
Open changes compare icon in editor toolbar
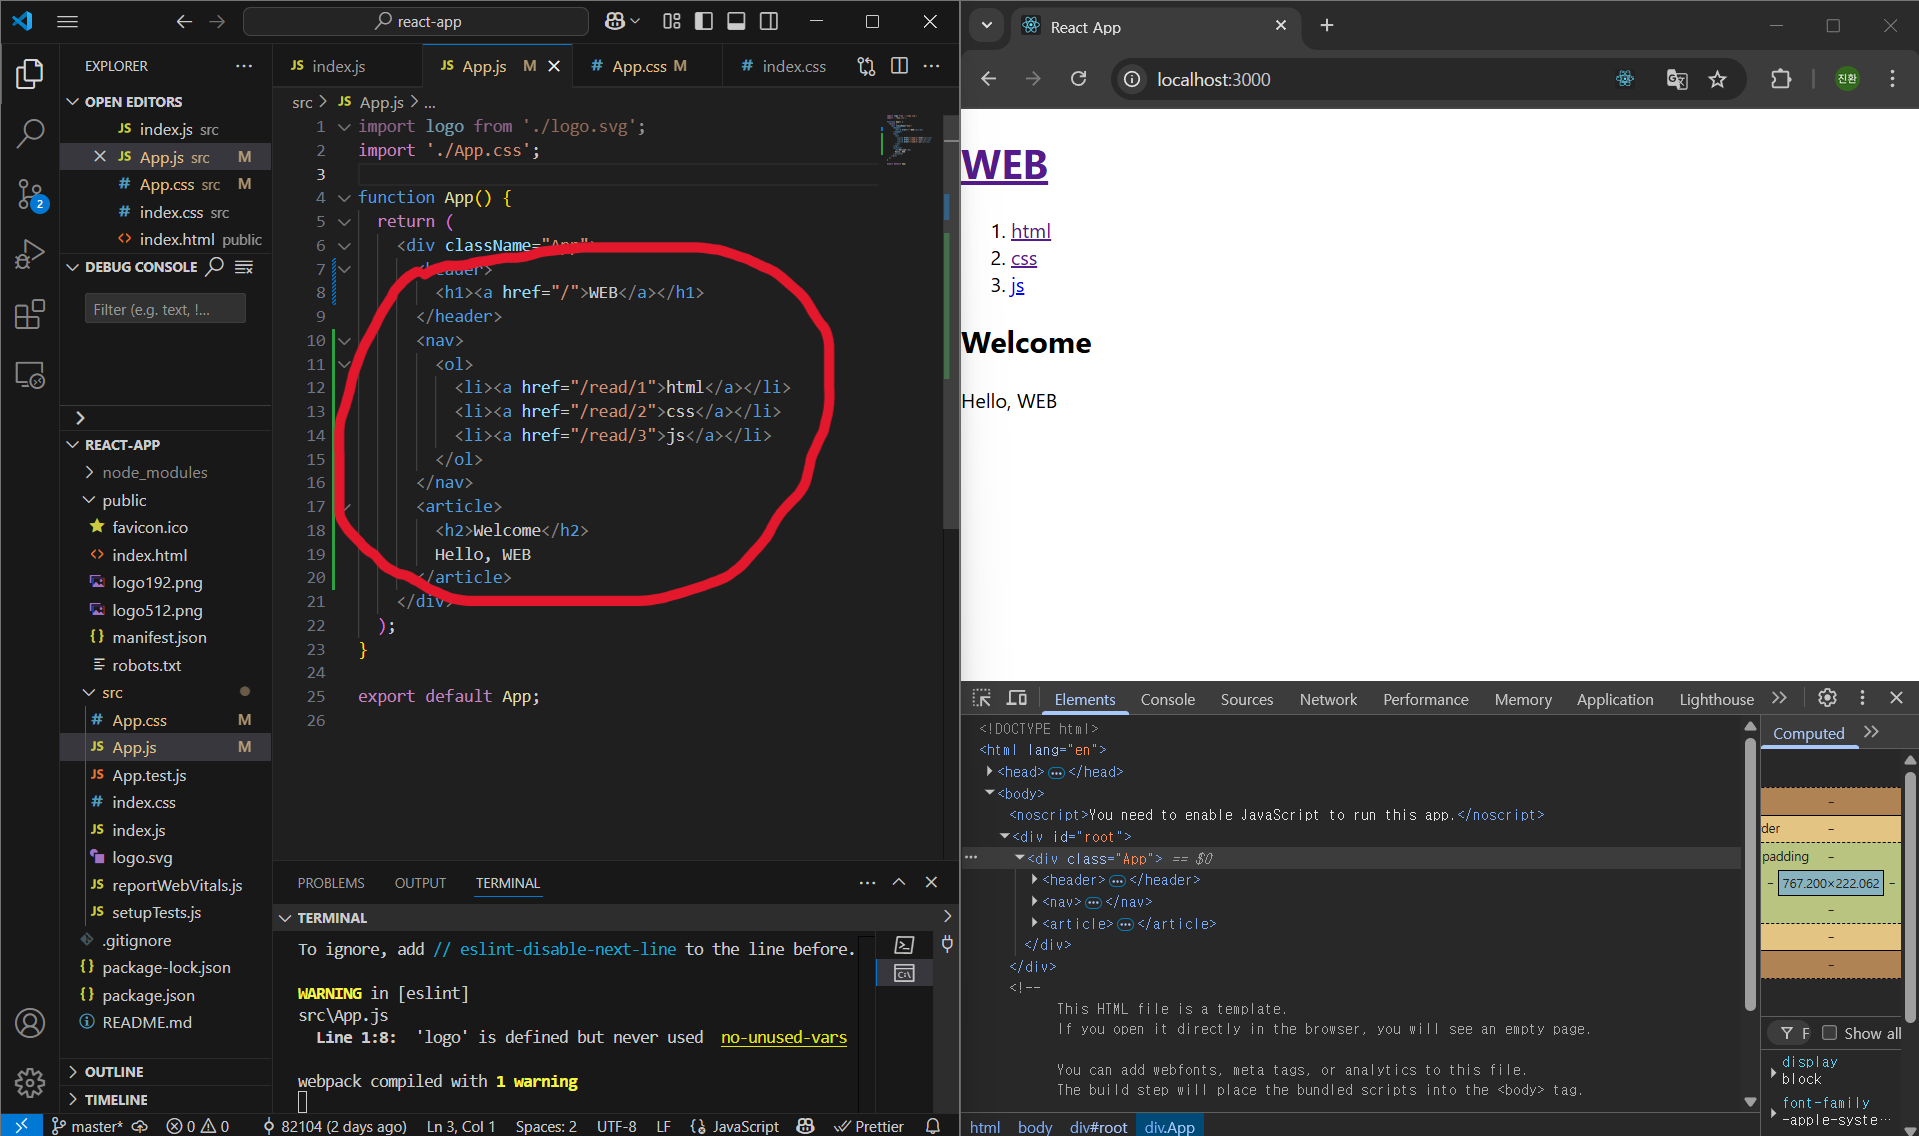866,66
